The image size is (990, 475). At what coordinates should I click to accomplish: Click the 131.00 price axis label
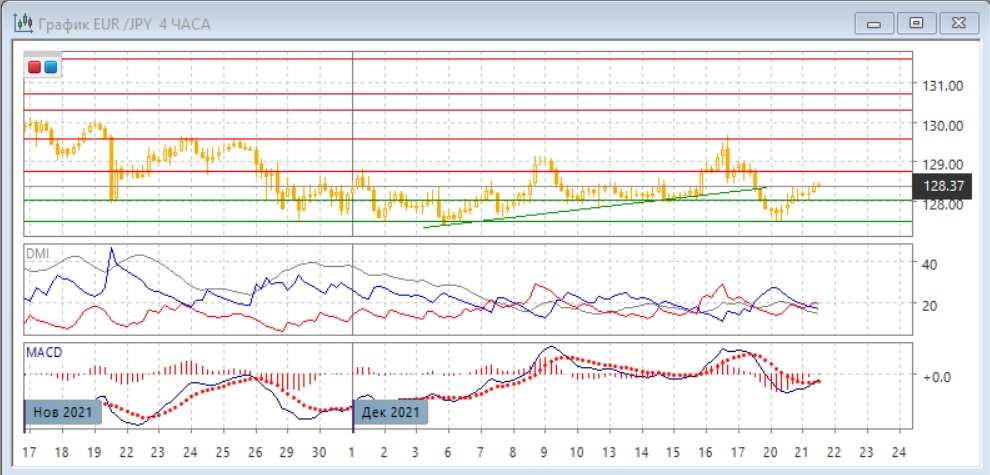943,86
